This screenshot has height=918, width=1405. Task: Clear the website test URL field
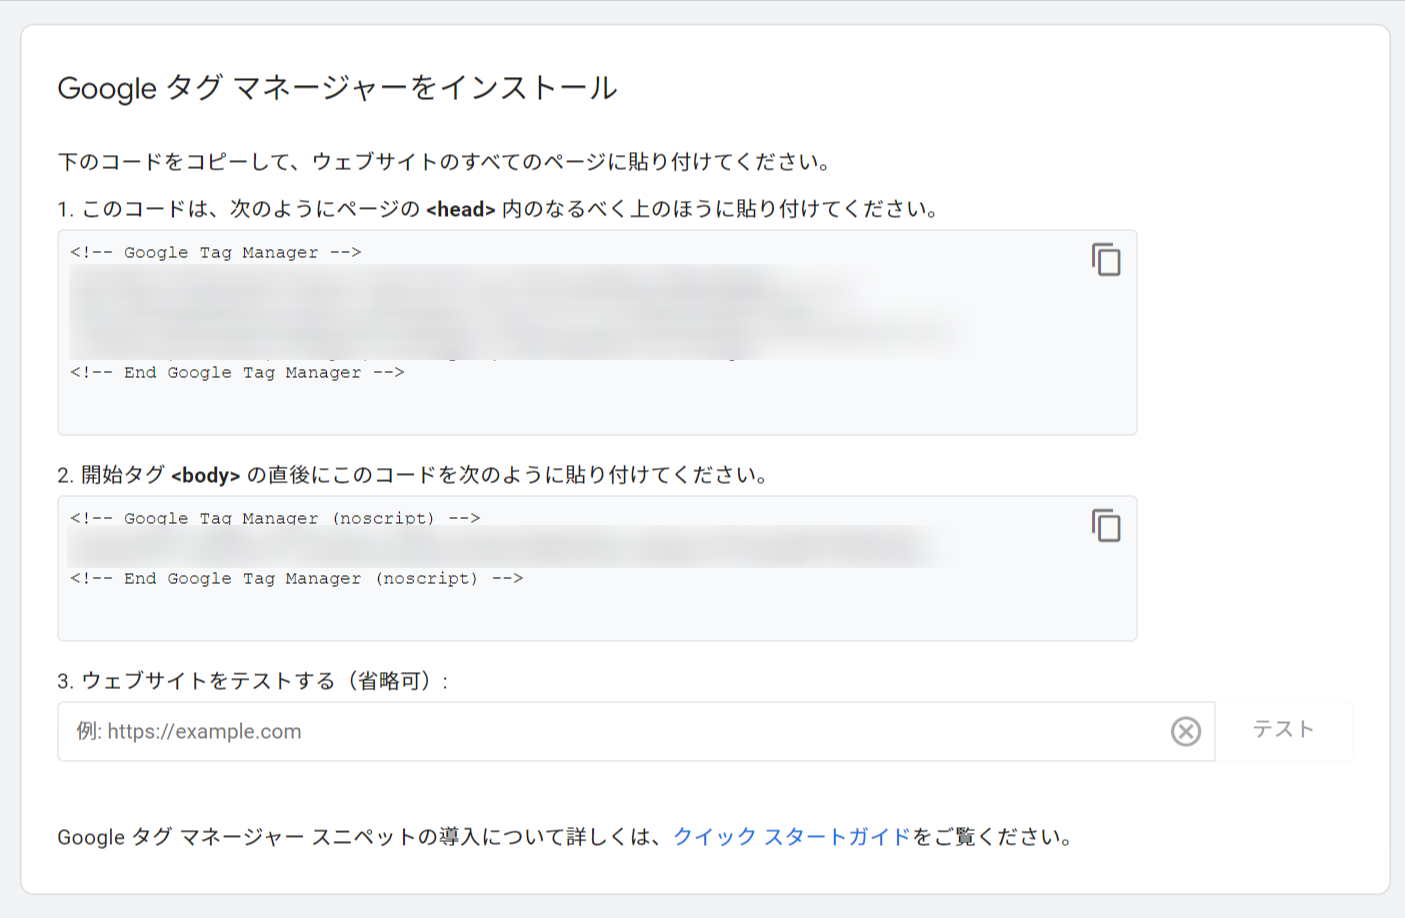1186,731
